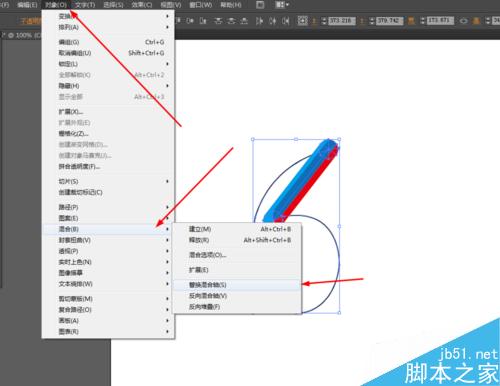Click the blue blended stroke on canvas
The width and height of the screenshot is (500, 386).
click(297, 183)
